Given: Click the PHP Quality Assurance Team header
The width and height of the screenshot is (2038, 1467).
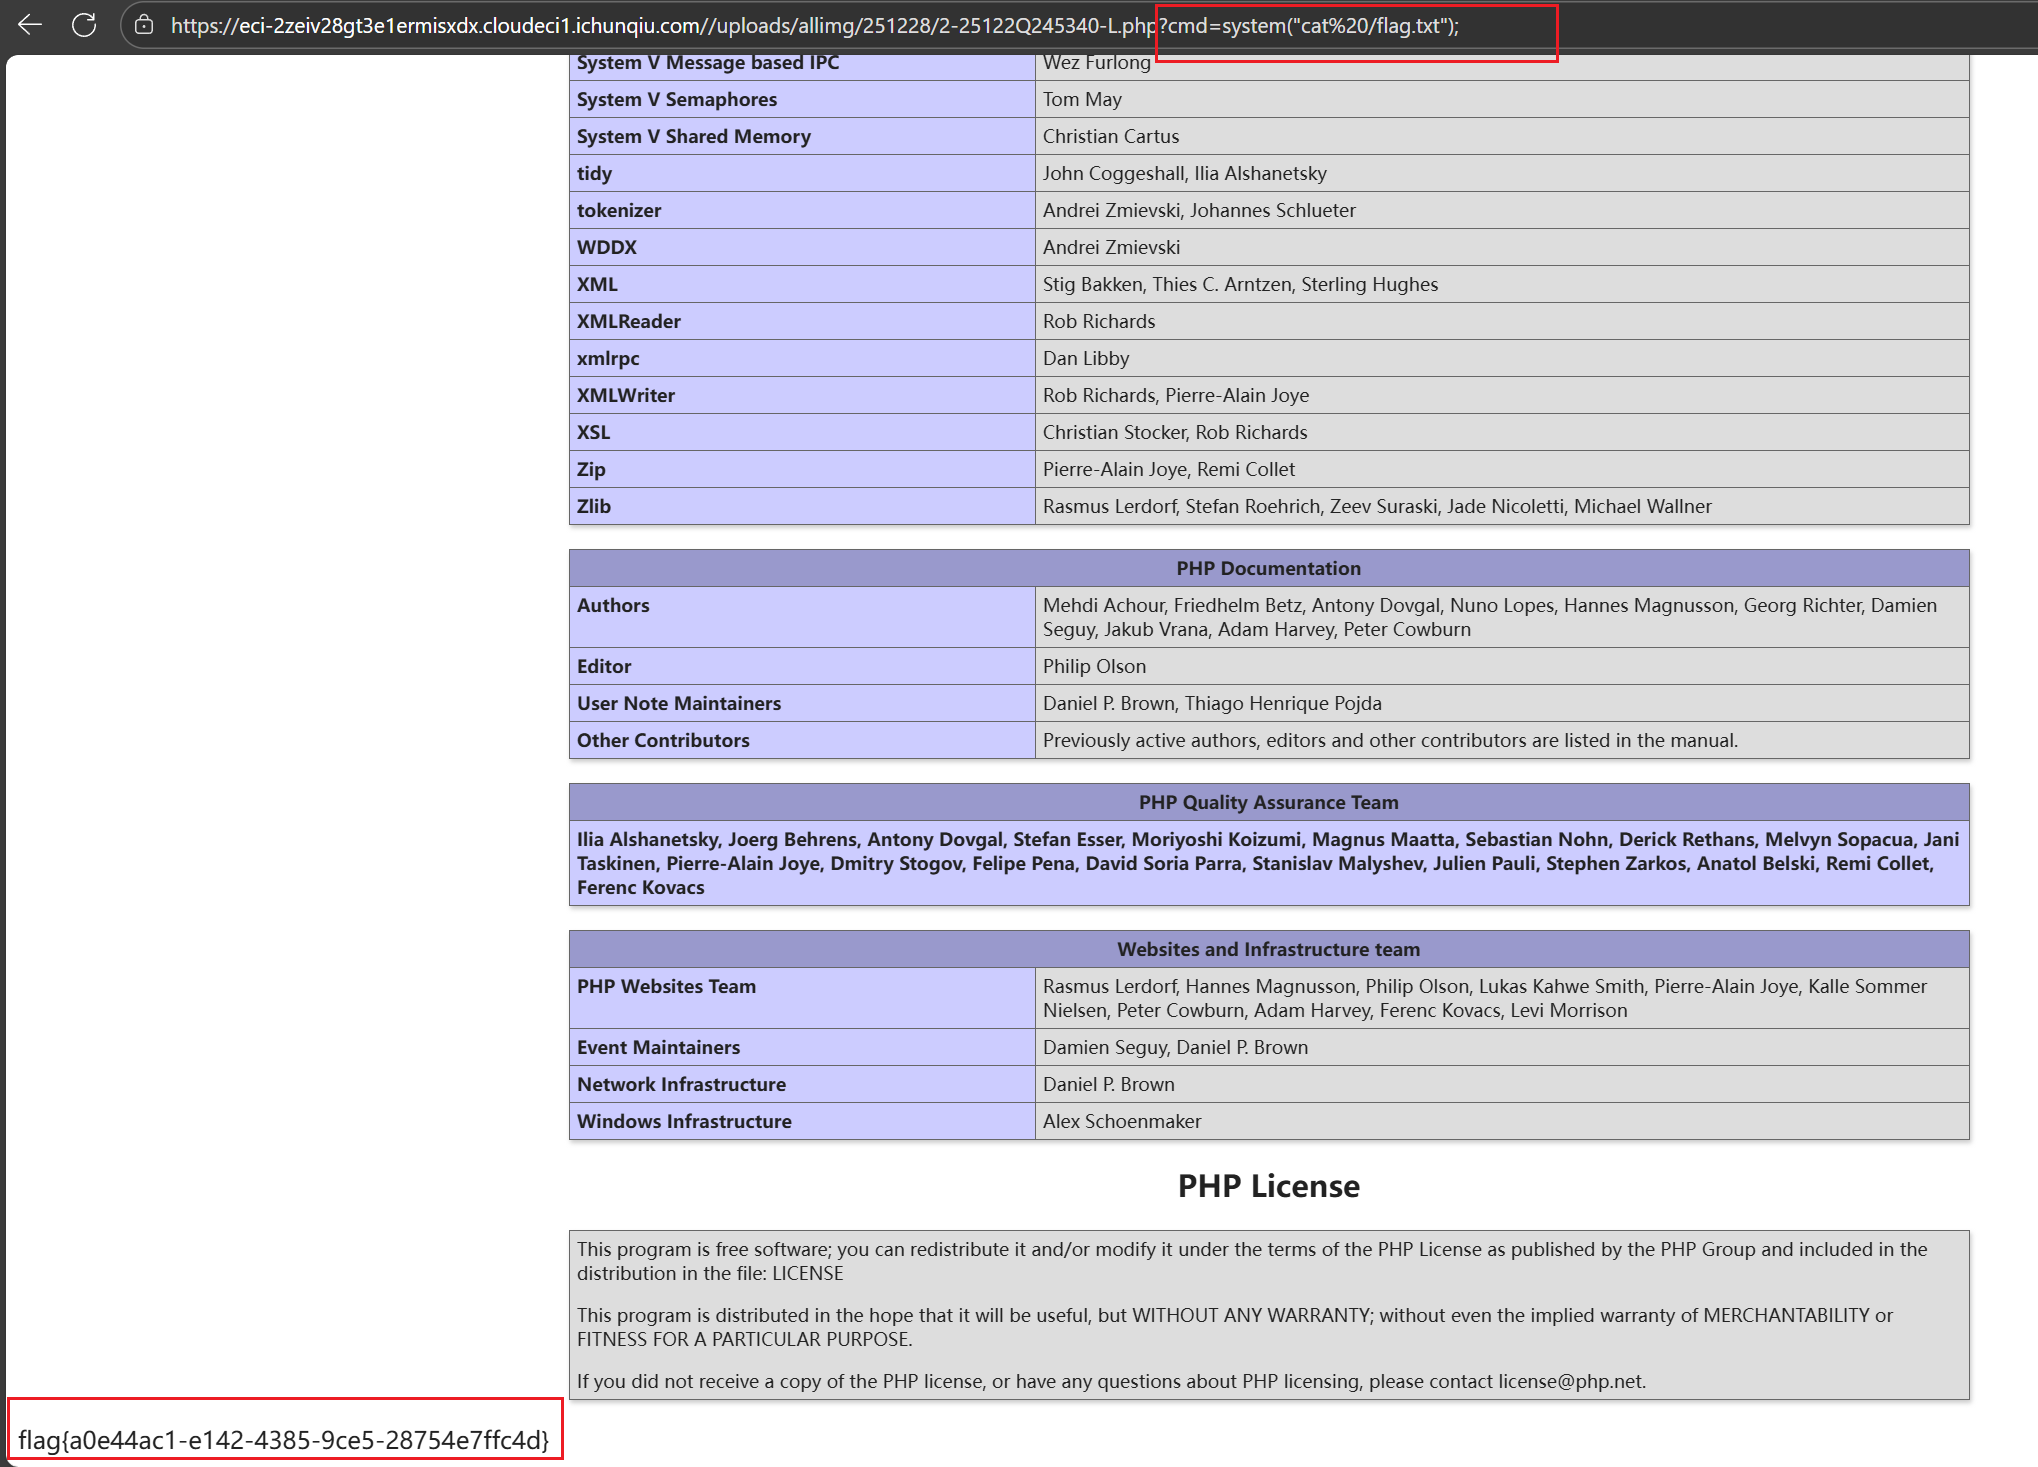Looking at the screenshot, I should [1268, 802].
